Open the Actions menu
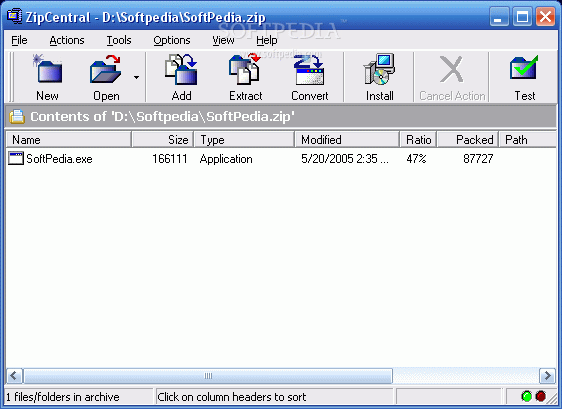 [67, 40]
